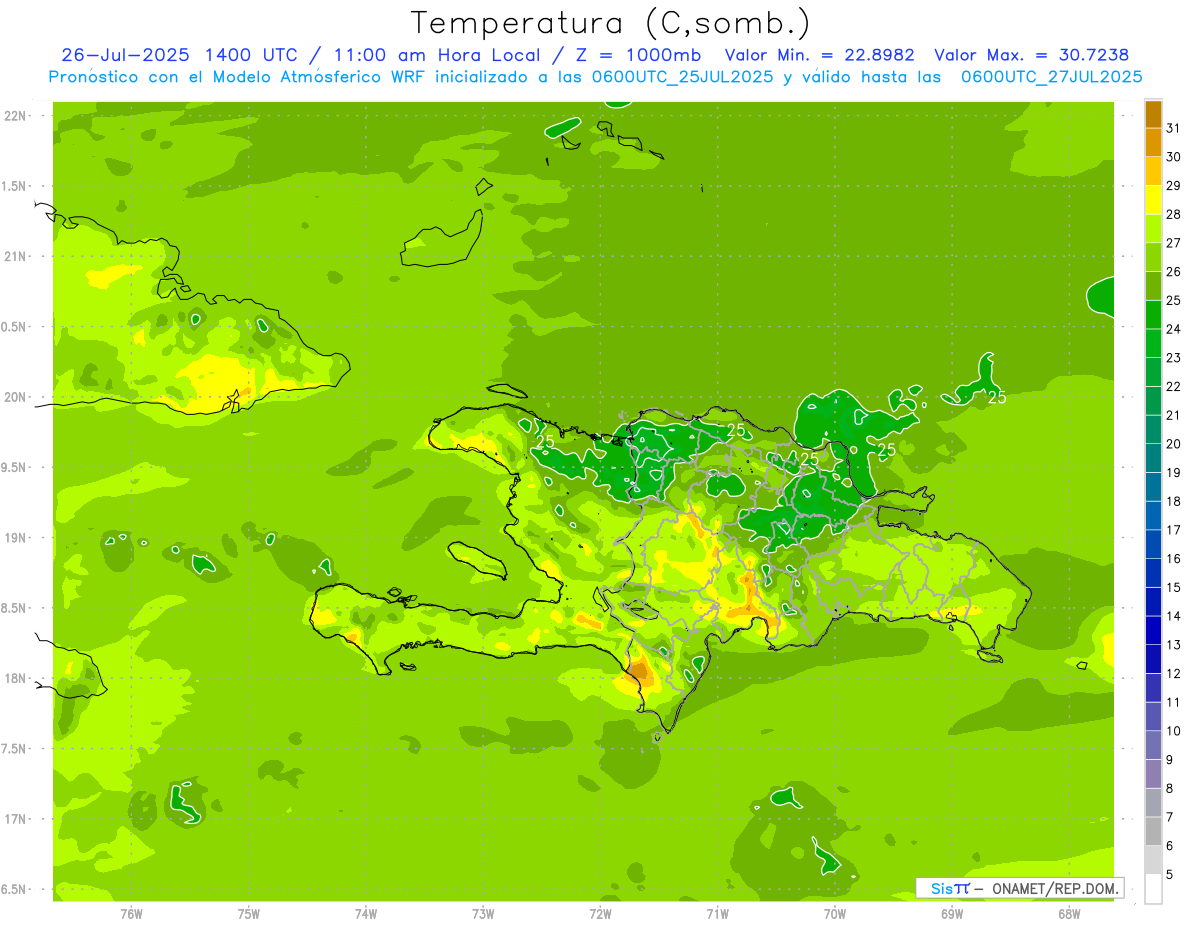Select the "74W" longitude axis label
This screenshot has height=927, width=1200.
(x=366, y=914)
